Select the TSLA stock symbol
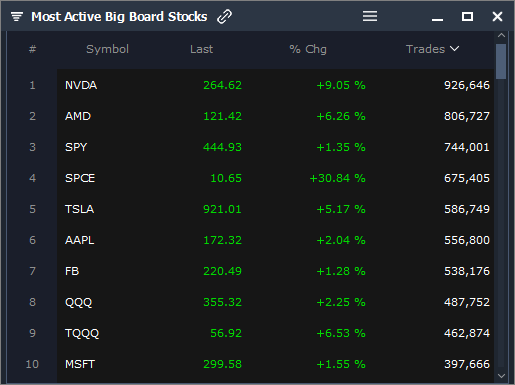Viewport: 515px width, 385px height. coord(79,209)
